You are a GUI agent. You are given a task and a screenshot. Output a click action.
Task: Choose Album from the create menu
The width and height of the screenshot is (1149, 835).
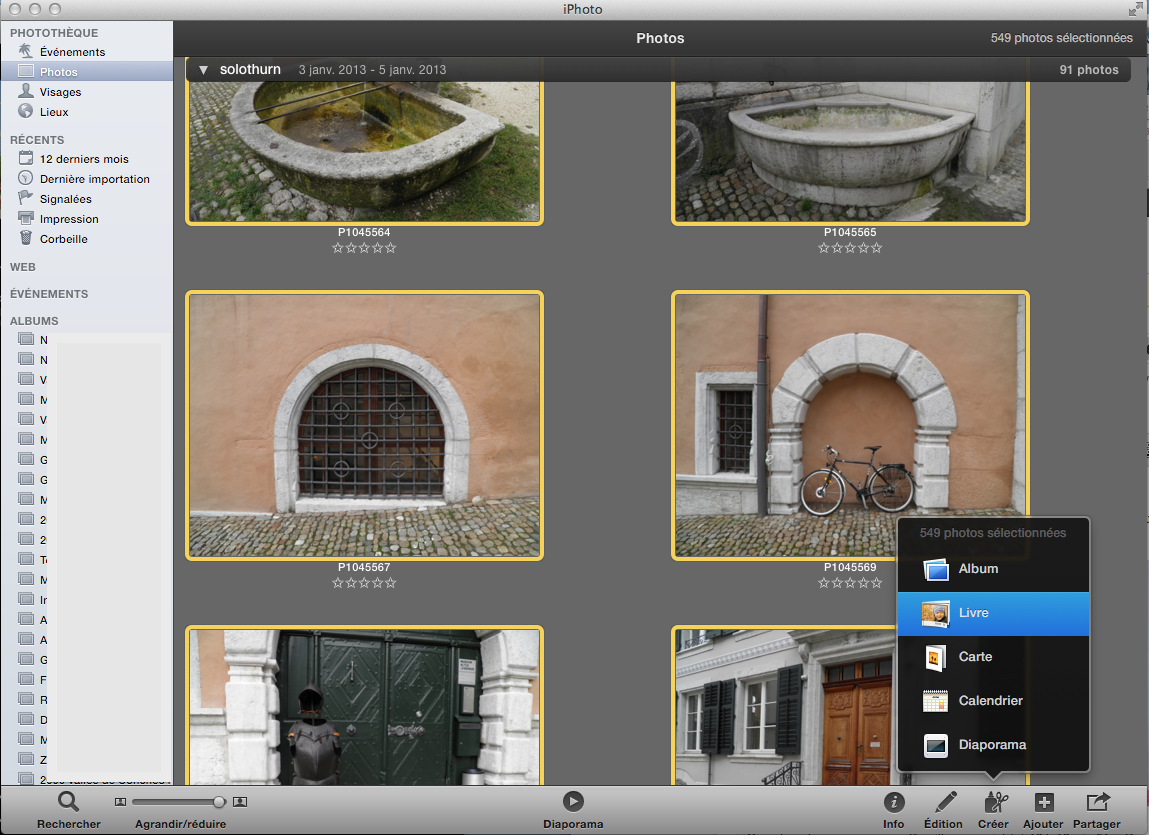point(992,569)
